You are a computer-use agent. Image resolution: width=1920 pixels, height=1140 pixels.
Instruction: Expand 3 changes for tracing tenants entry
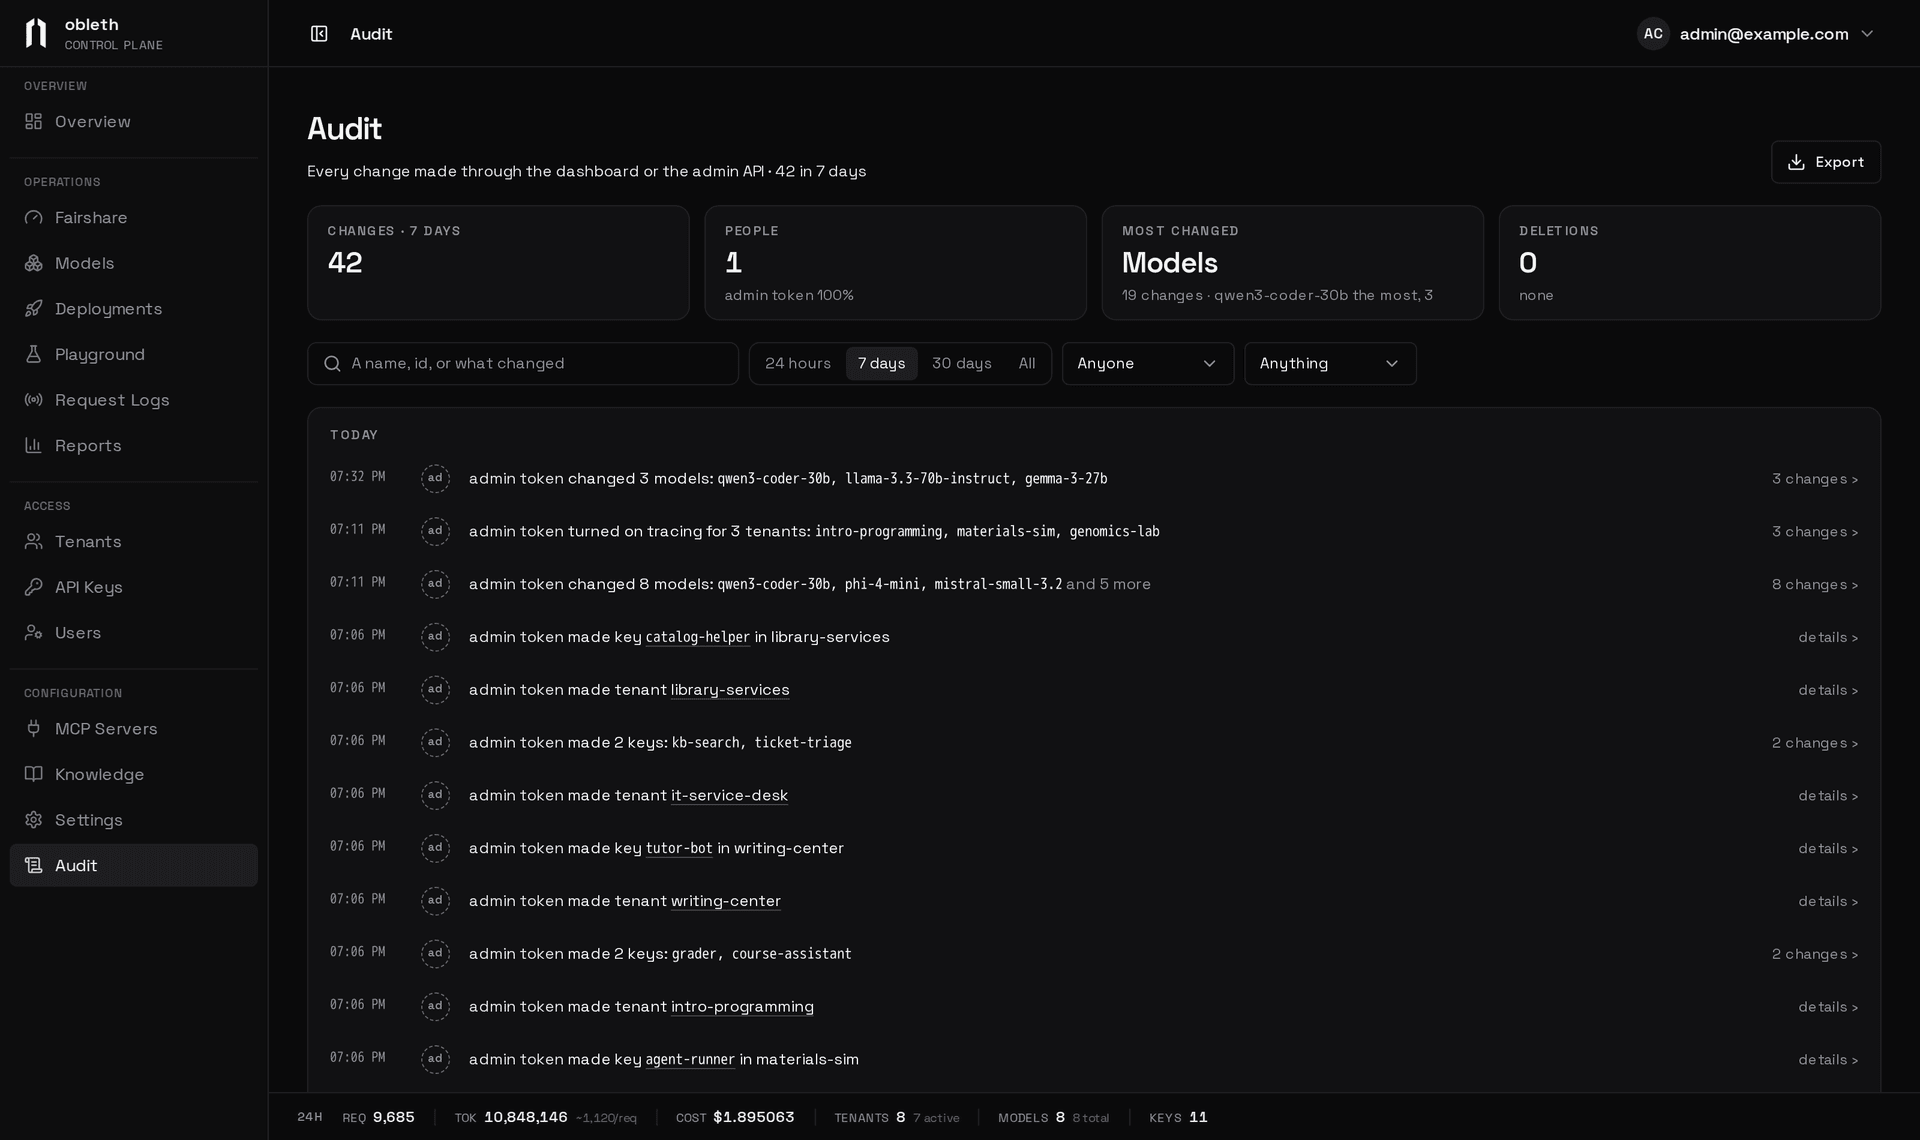(1815, 532)
